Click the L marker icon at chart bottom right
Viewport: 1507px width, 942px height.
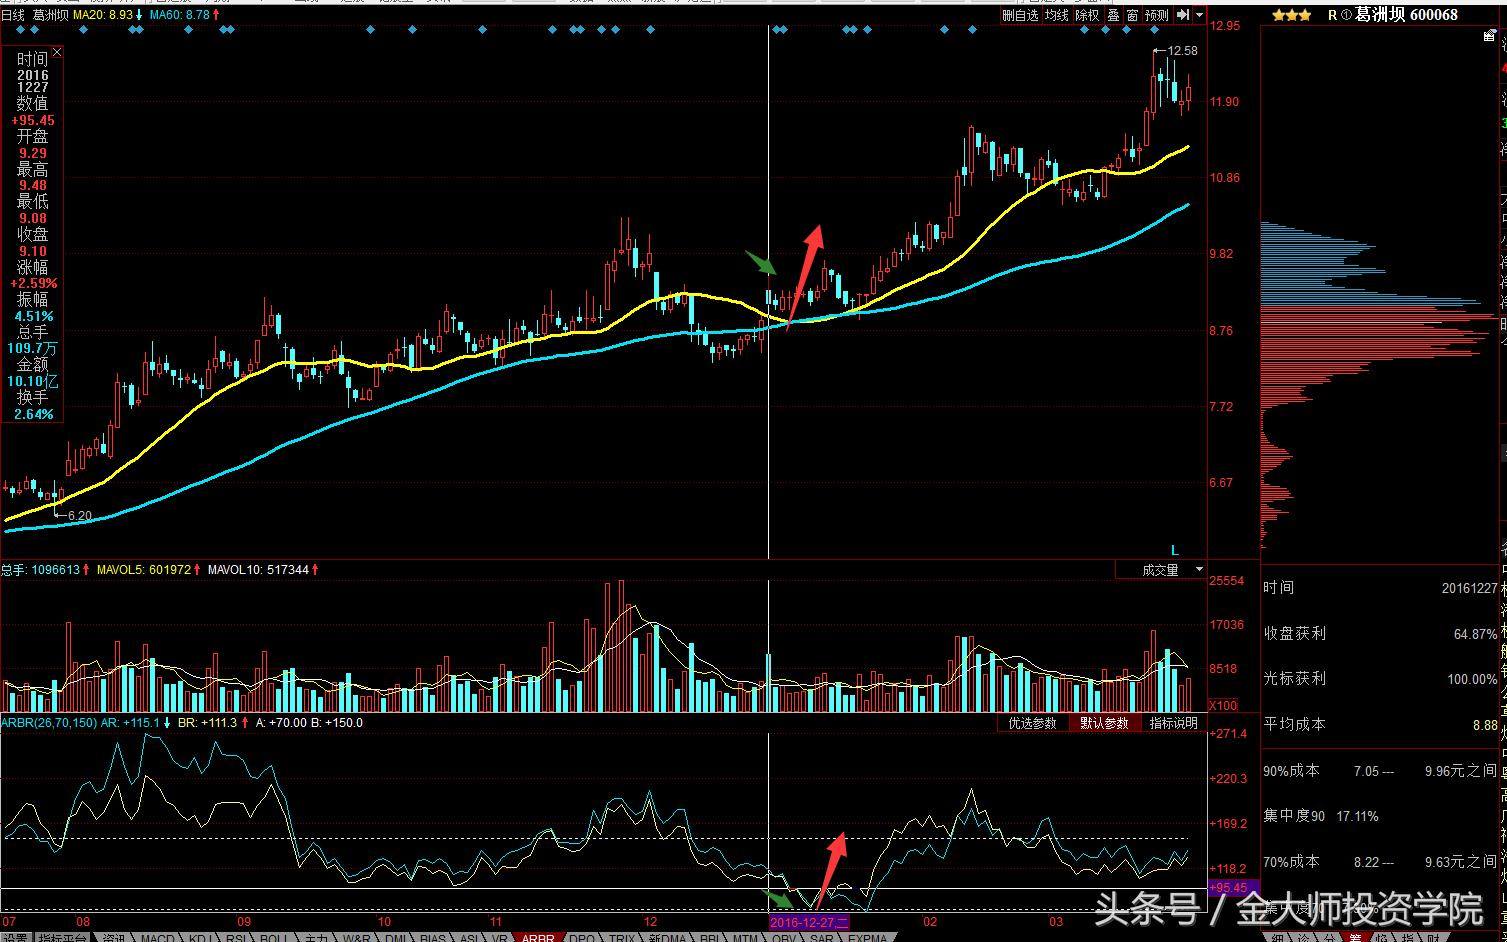1175,550
